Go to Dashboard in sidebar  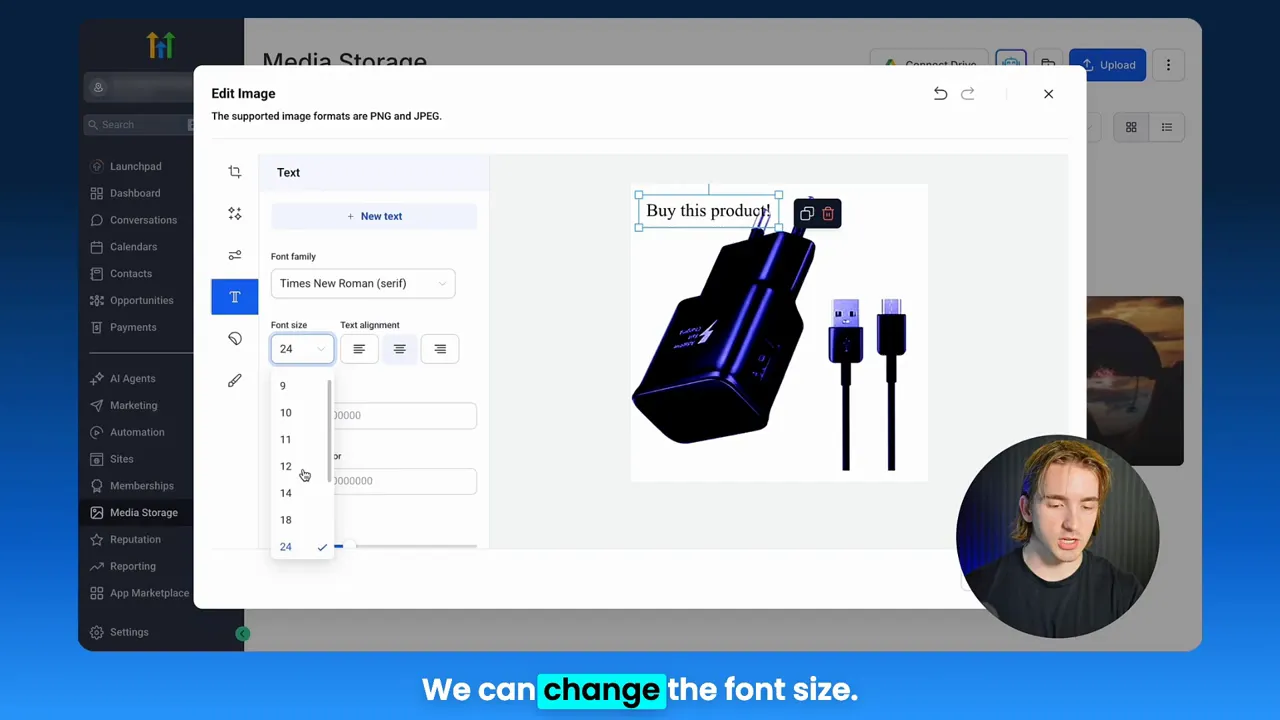coord(135,193)
